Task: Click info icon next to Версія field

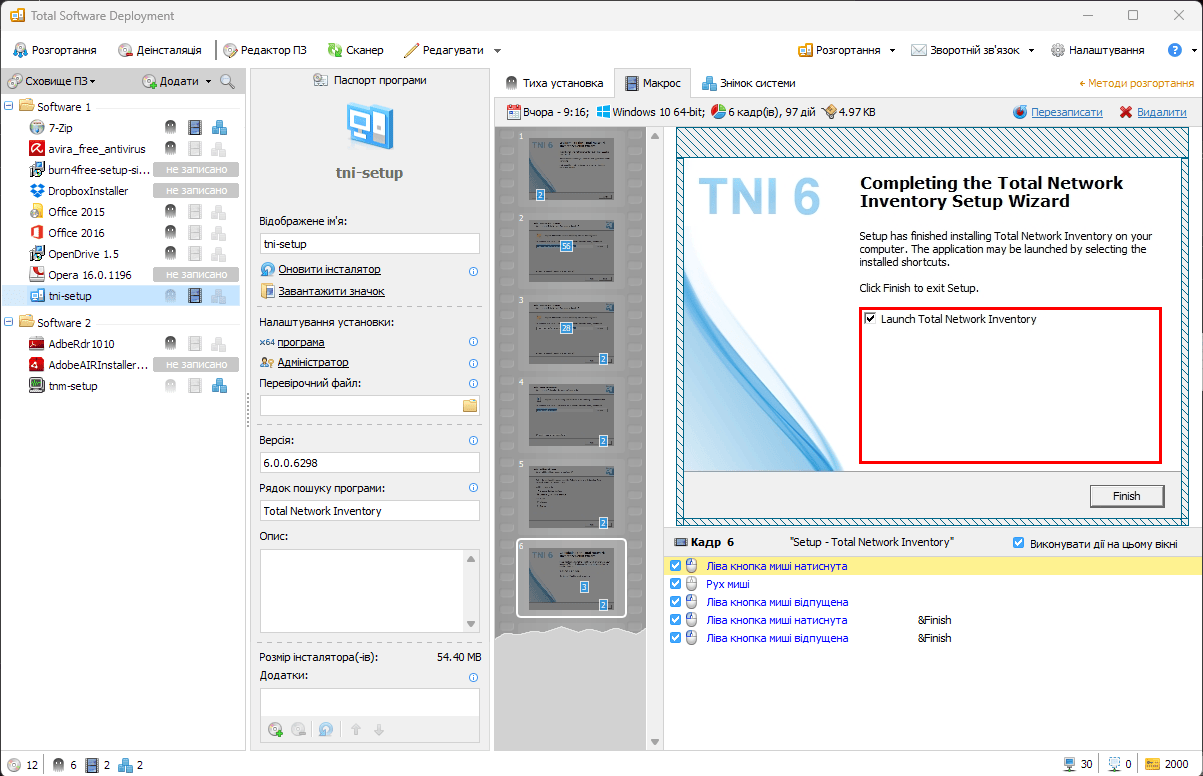Action: tap(473, 440)
